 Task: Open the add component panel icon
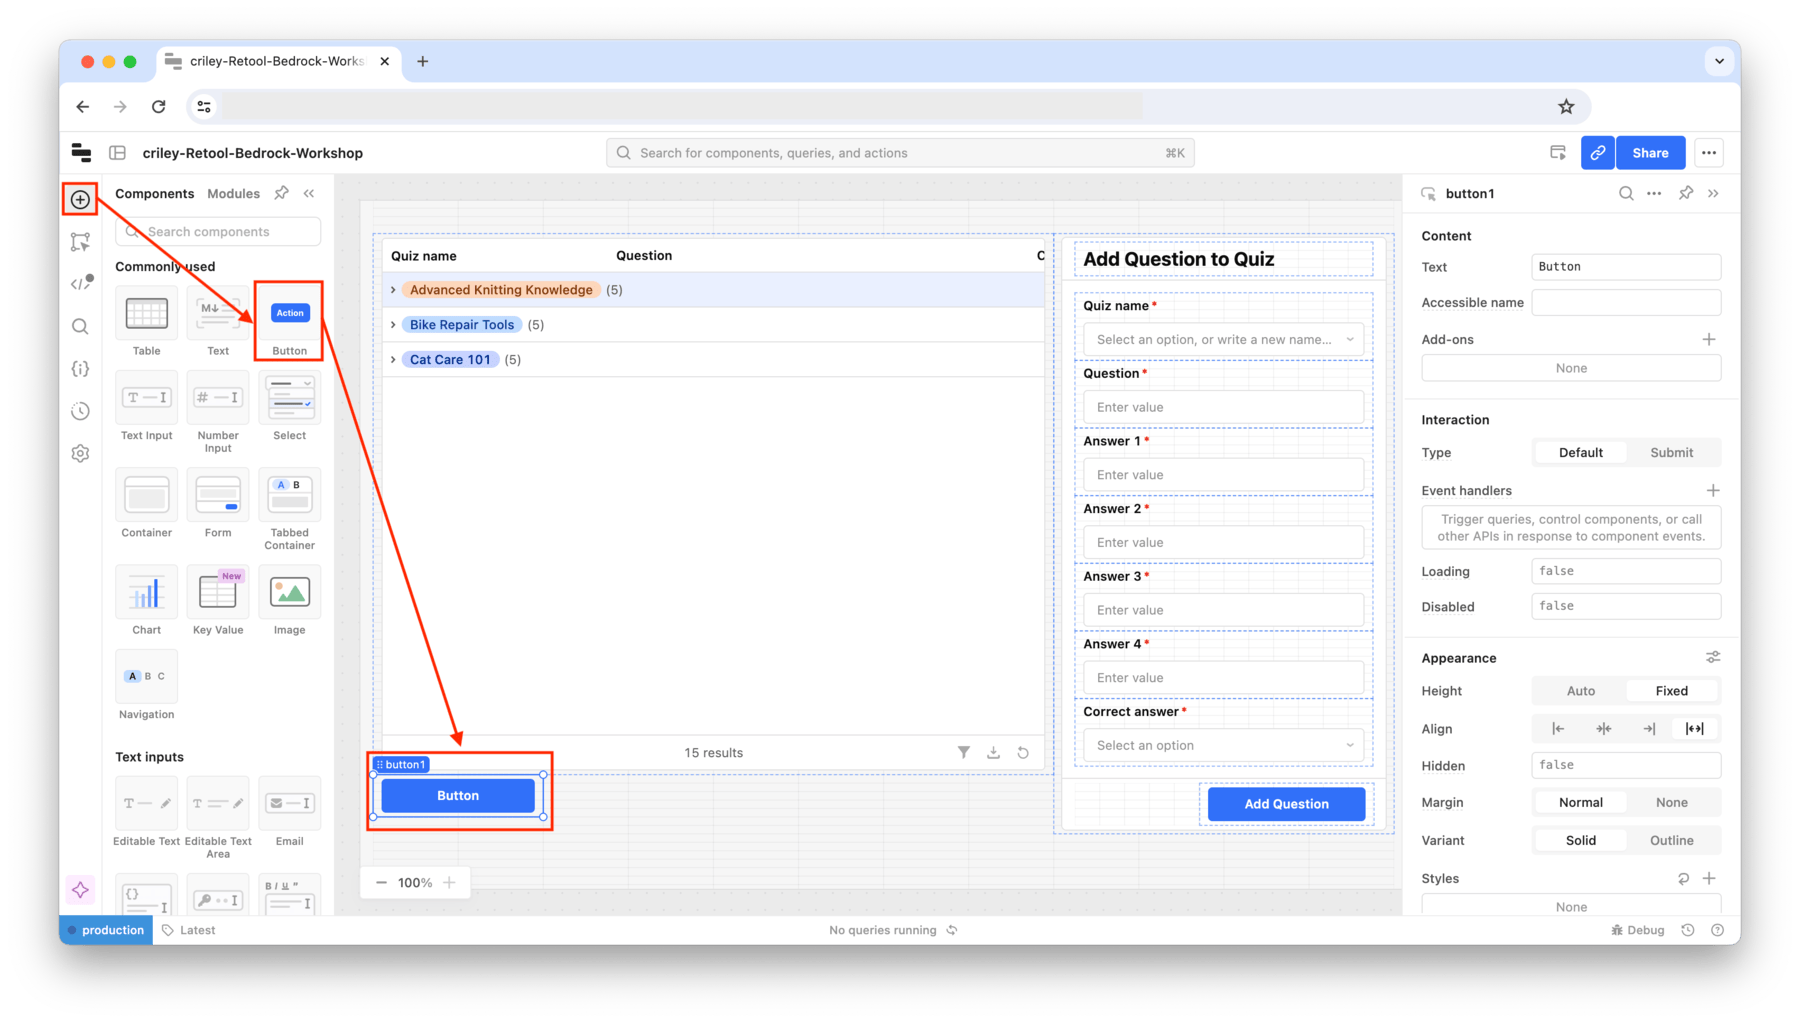(81, 200)
